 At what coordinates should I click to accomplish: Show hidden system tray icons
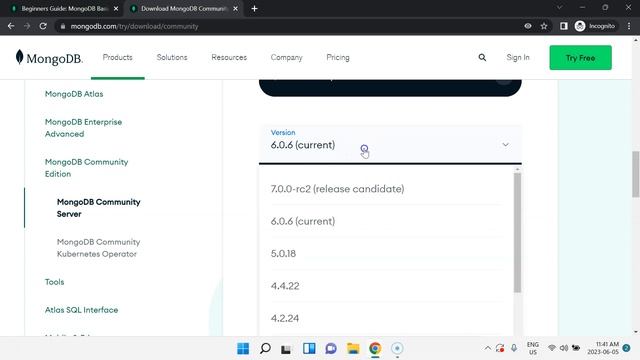pos(488,348)
